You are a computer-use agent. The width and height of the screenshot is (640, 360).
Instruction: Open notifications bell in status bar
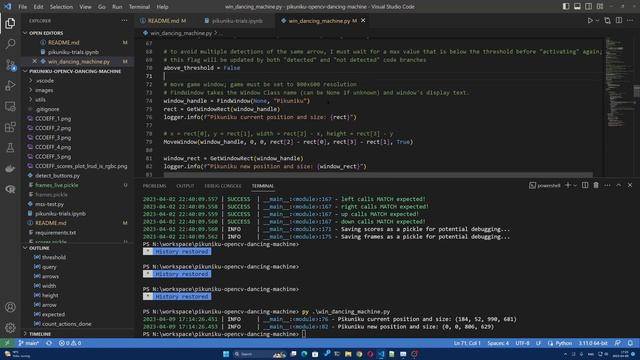[x=630, y=343]
